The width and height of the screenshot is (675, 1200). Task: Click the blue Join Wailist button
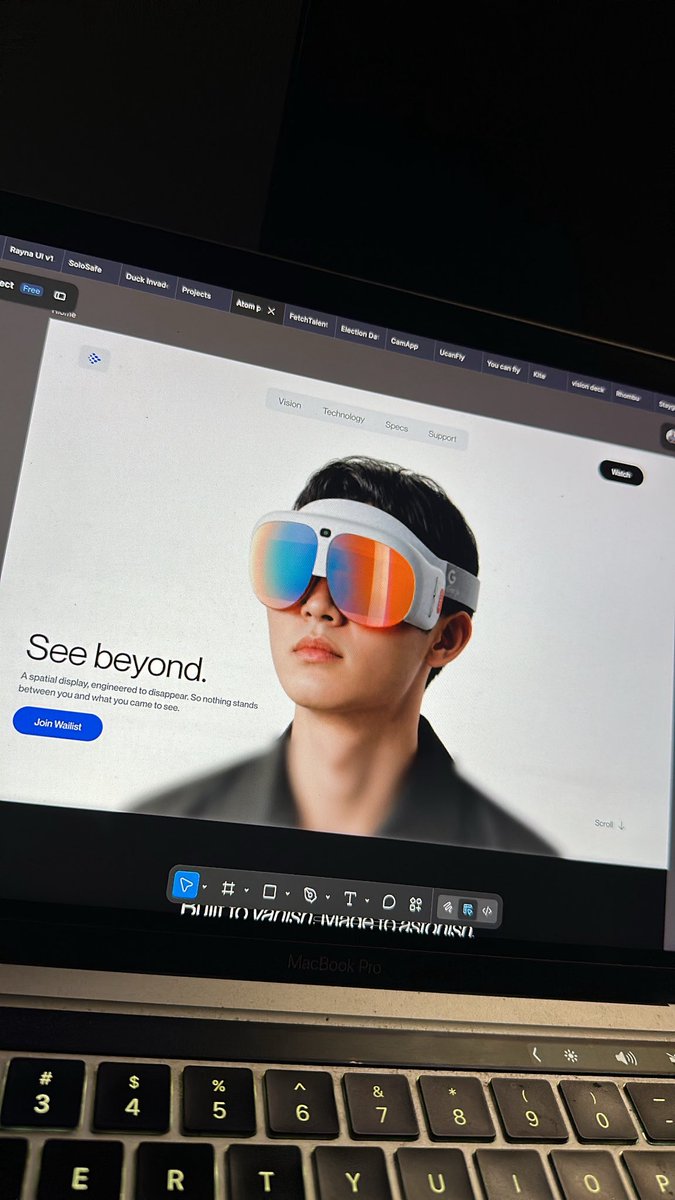(57, 723)
